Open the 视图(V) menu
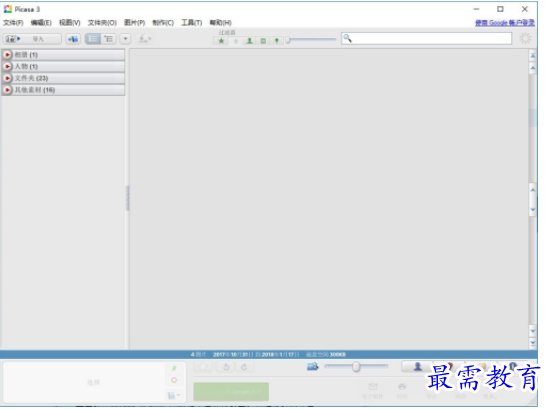Image resolution: width=549 pixels, height=409 pixels. coord(70,23)
